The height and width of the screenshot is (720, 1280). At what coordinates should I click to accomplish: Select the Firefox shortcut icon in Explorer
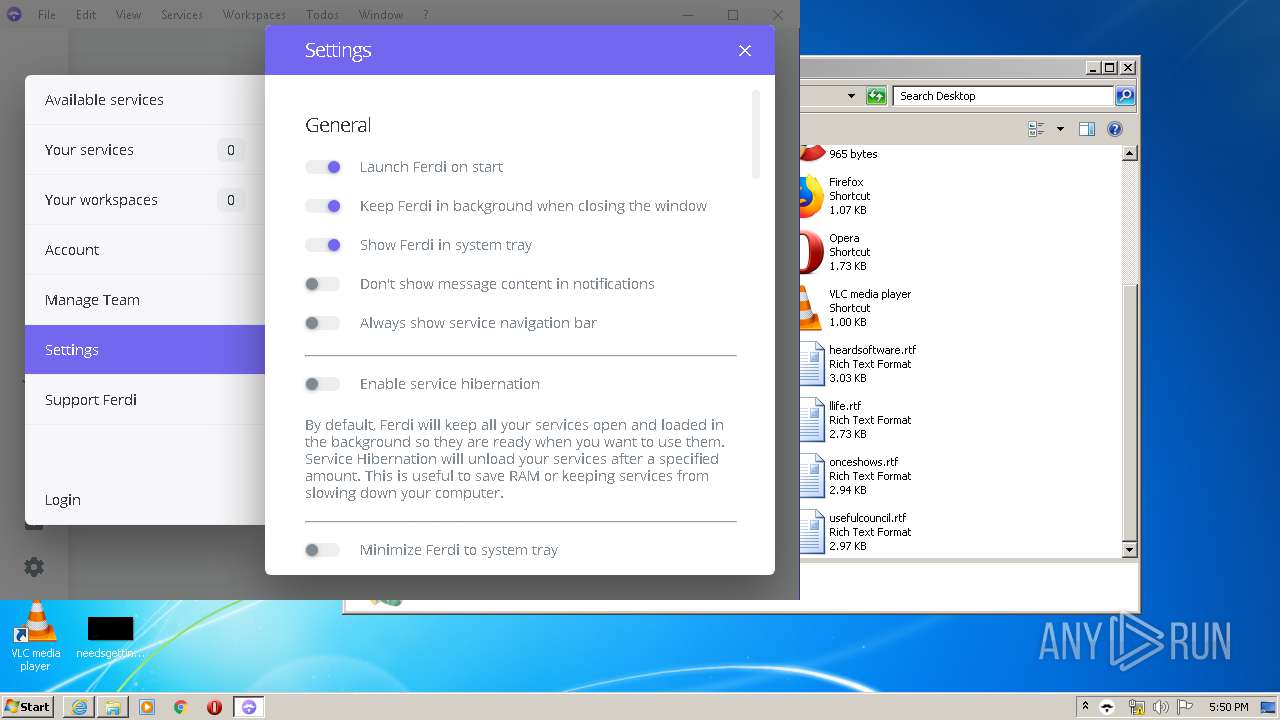pyautogui.click(x=811, y=197)
